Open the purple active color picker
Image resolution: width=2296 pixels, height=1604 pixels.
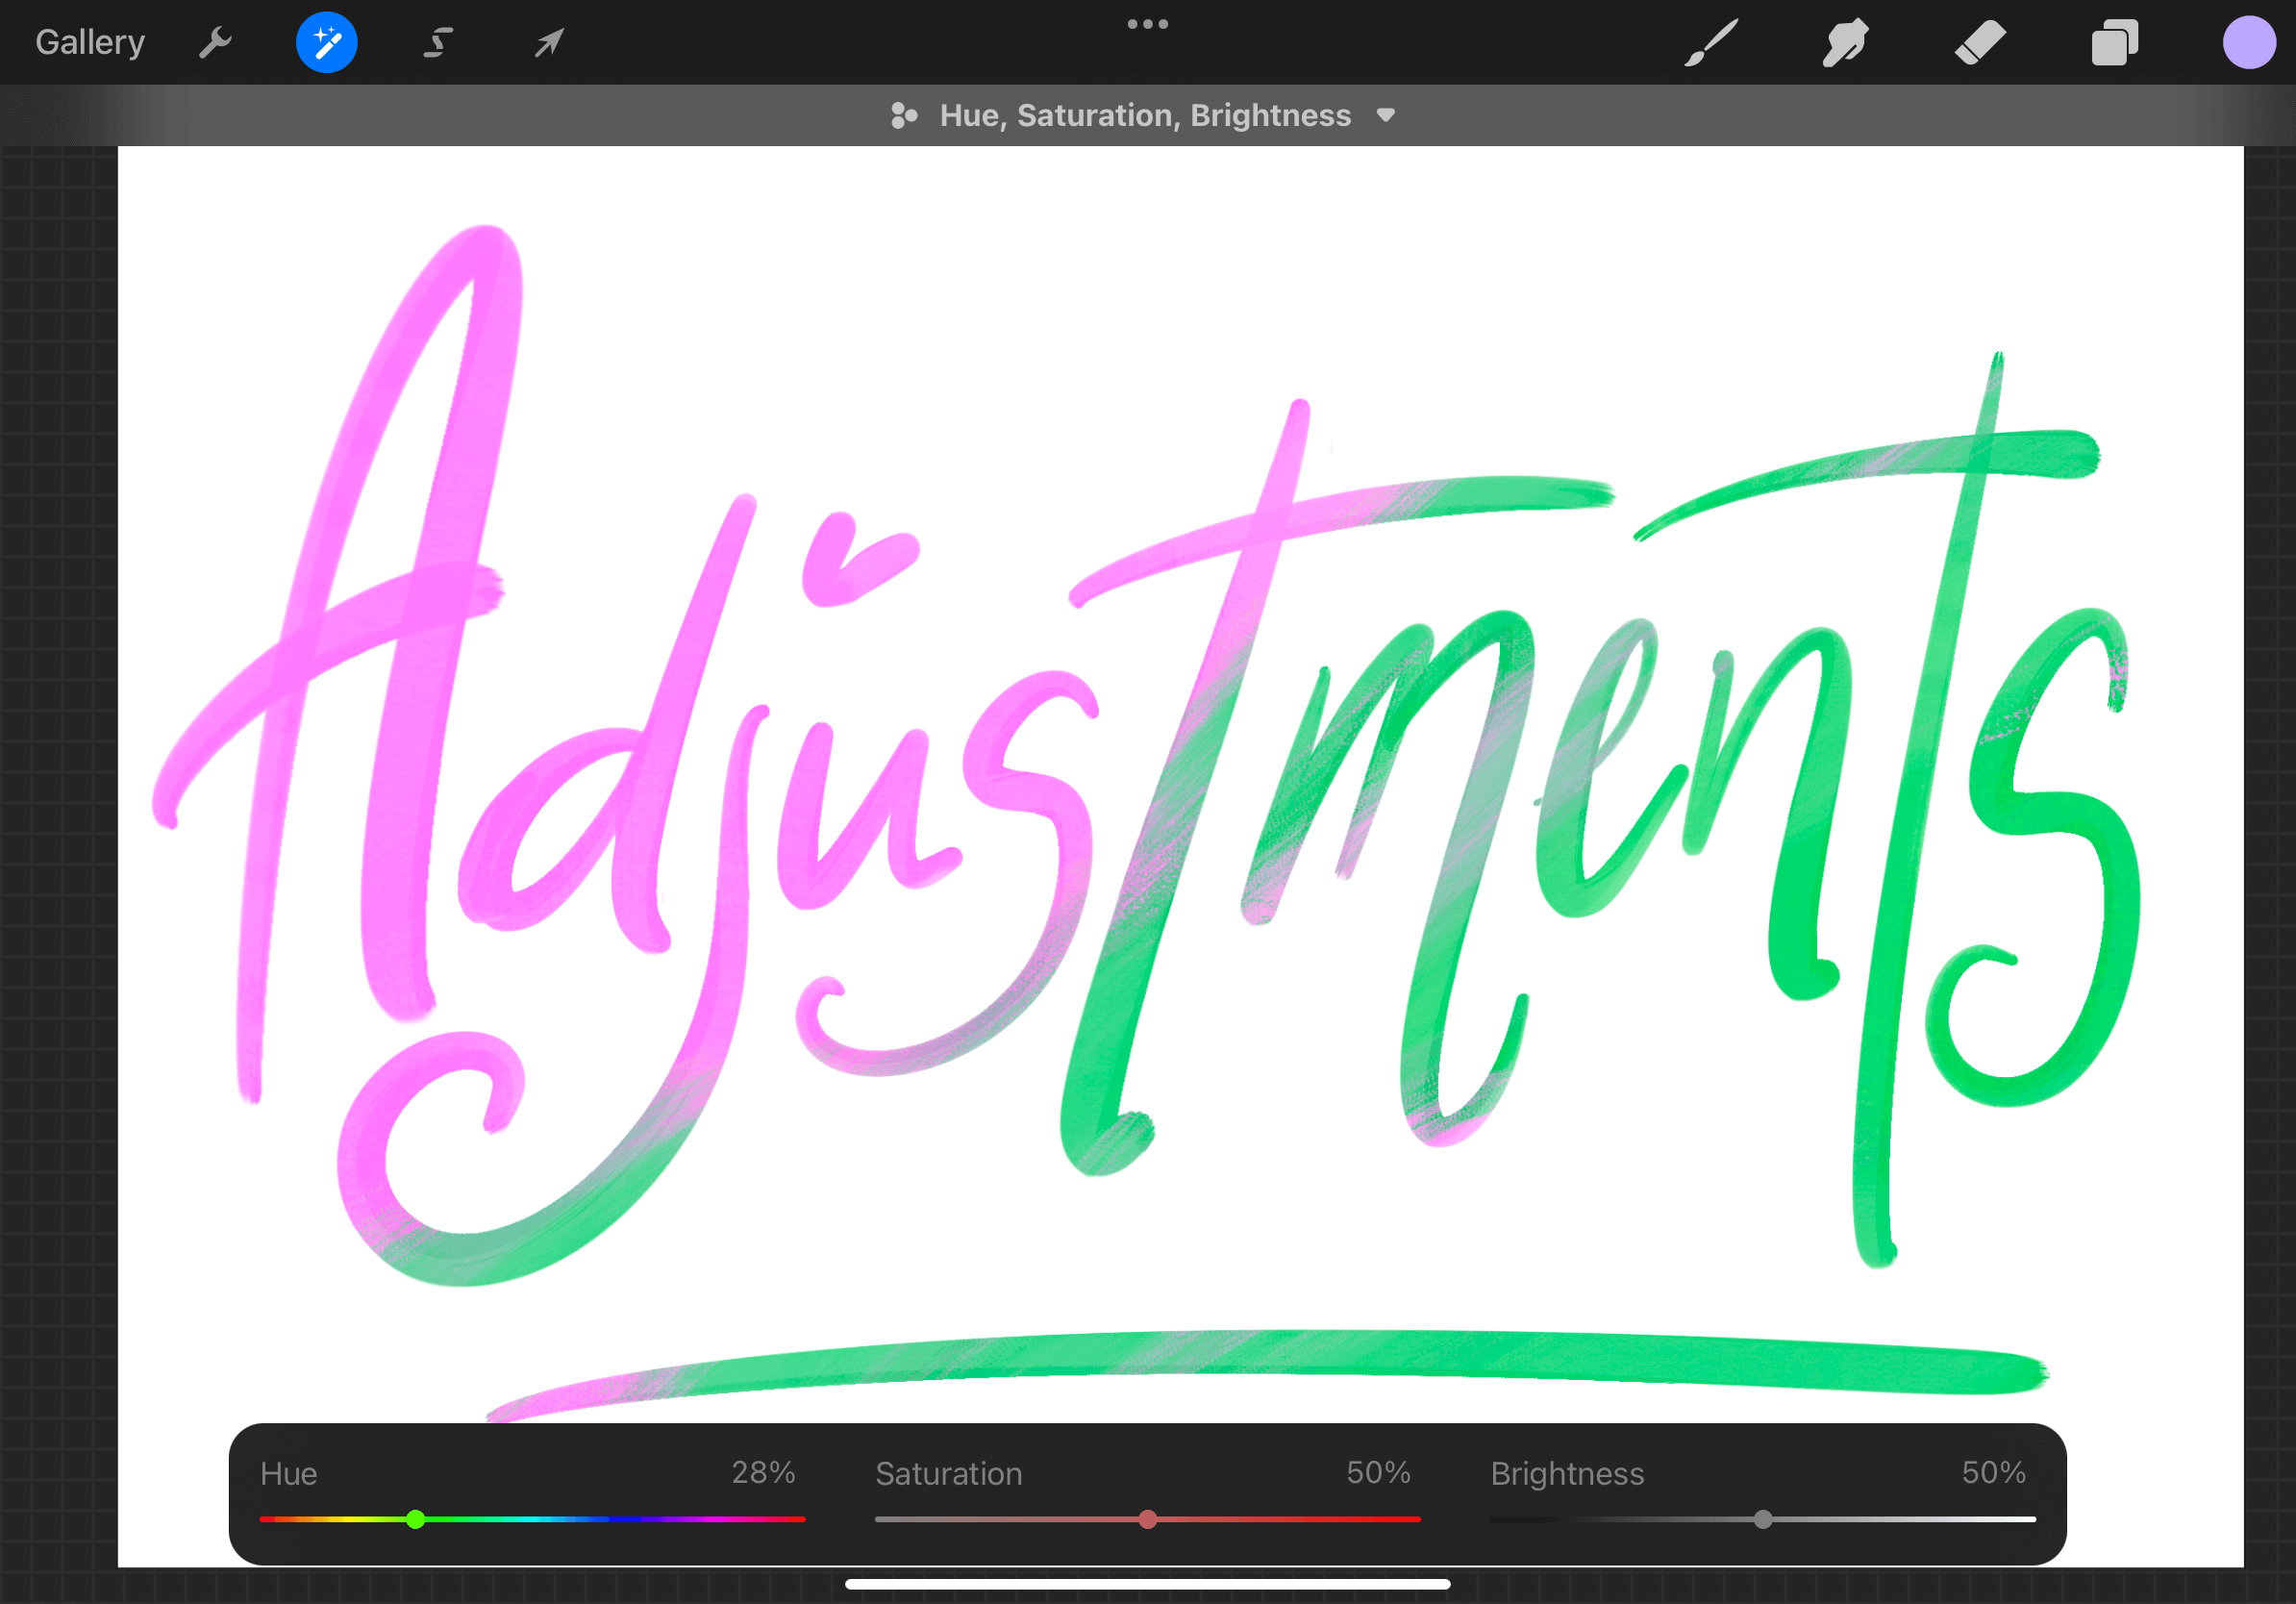click(x=2248, y=42)
